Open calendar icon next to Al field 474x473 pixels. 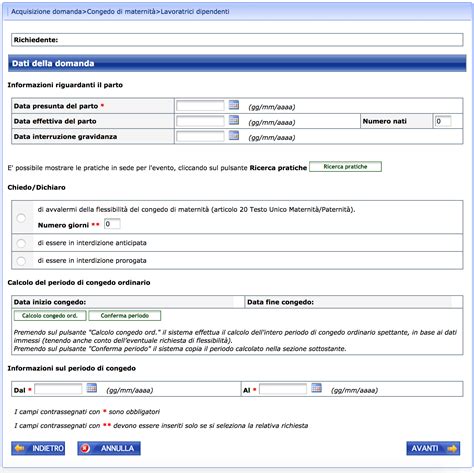coord(316,388)
